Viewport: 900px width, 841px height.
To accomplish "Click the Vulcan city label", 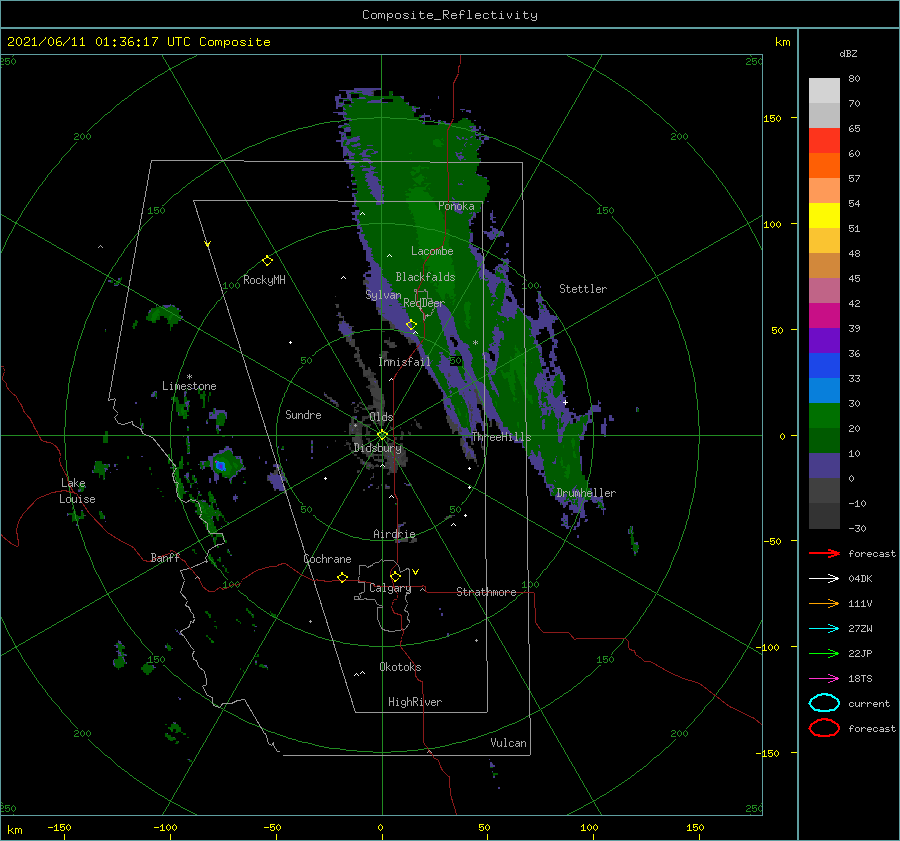I will pos(509,743).
